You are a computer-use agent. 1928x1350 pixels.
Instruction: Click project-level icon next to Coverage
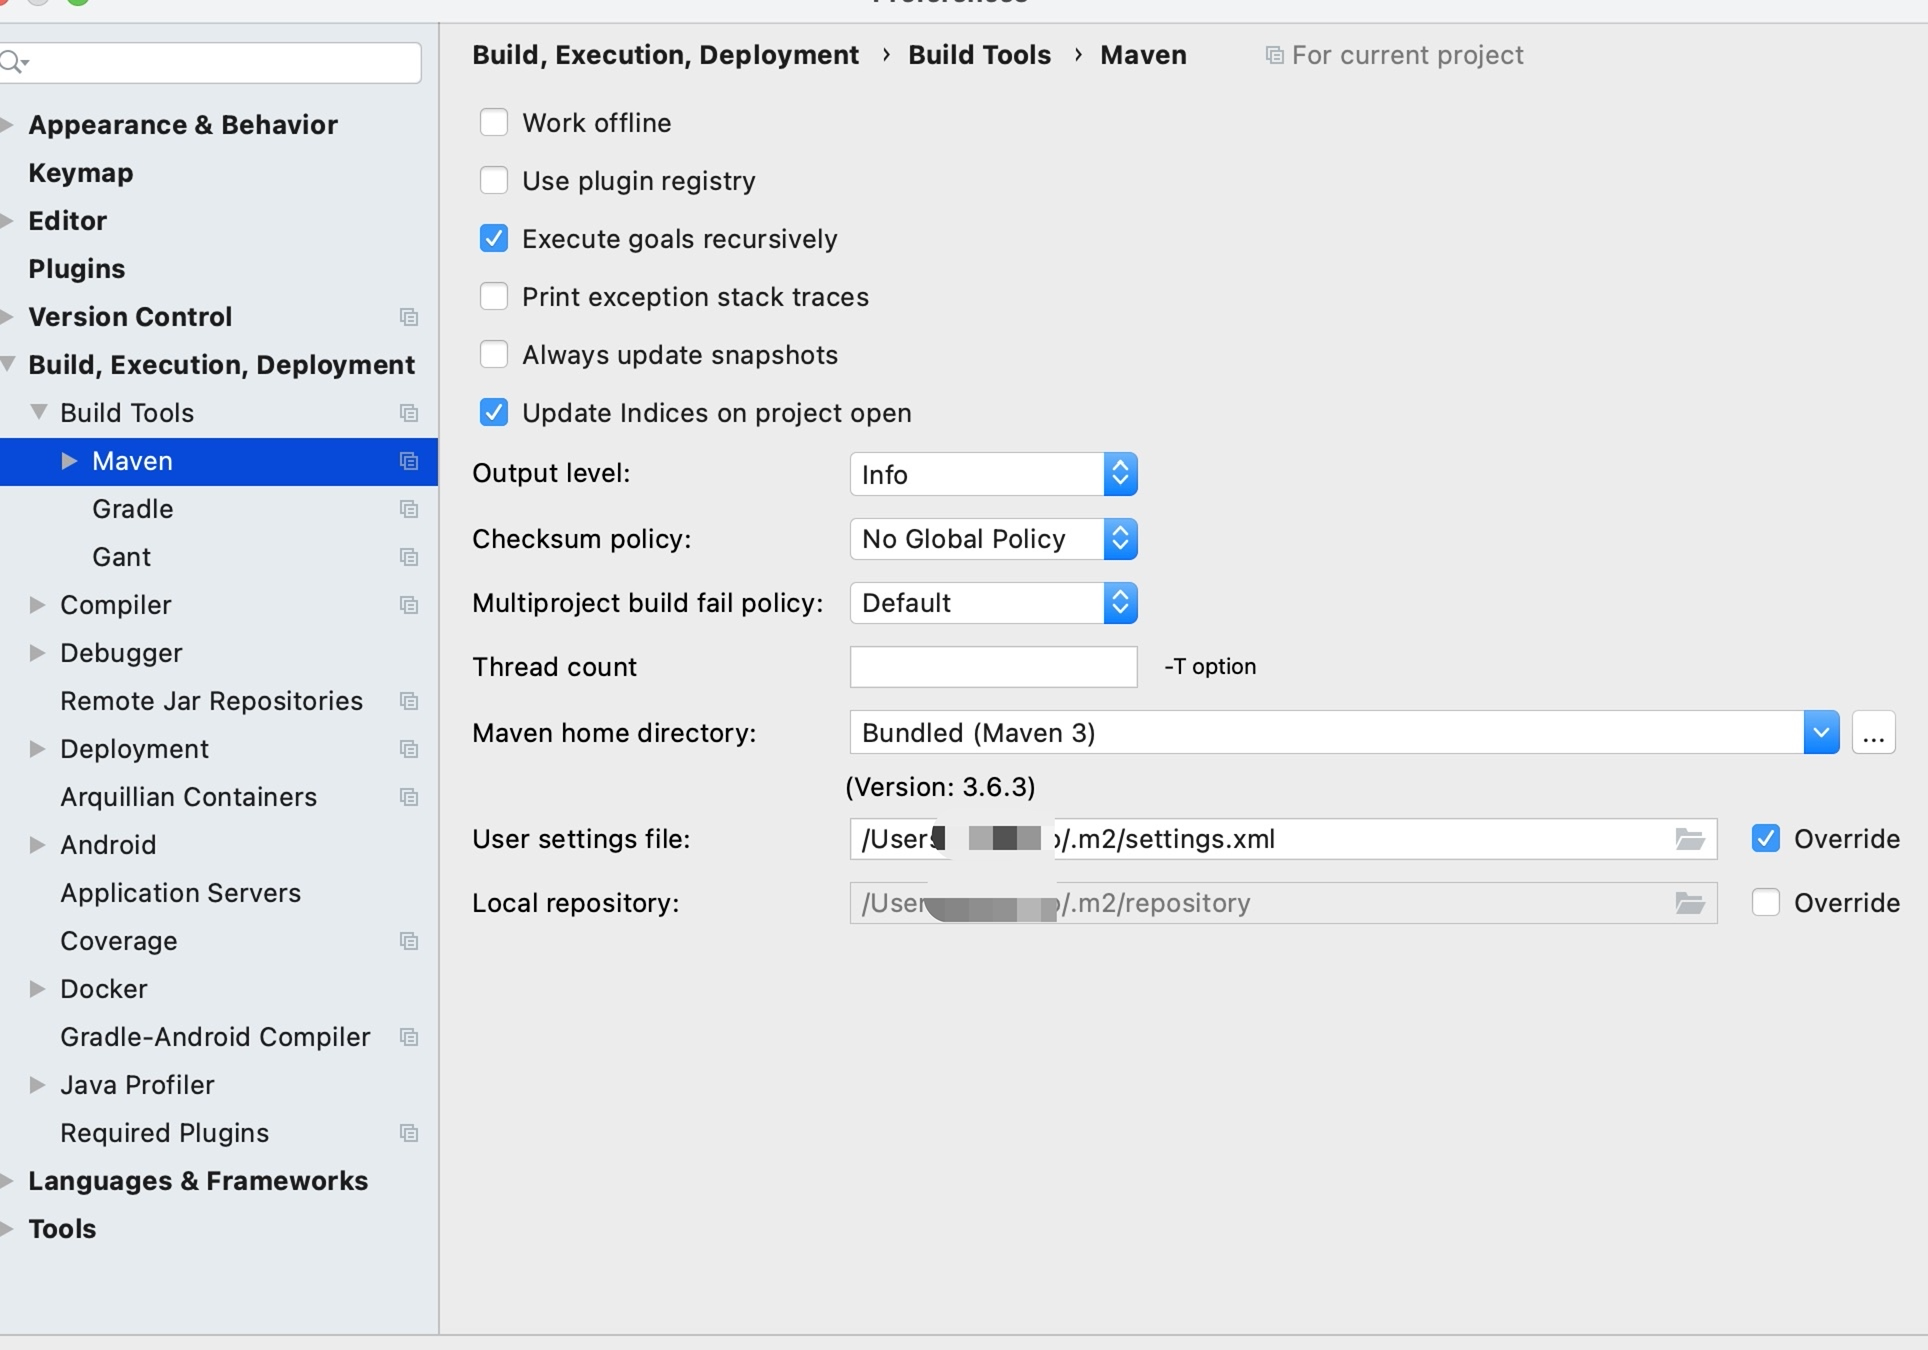pos(409,941)
